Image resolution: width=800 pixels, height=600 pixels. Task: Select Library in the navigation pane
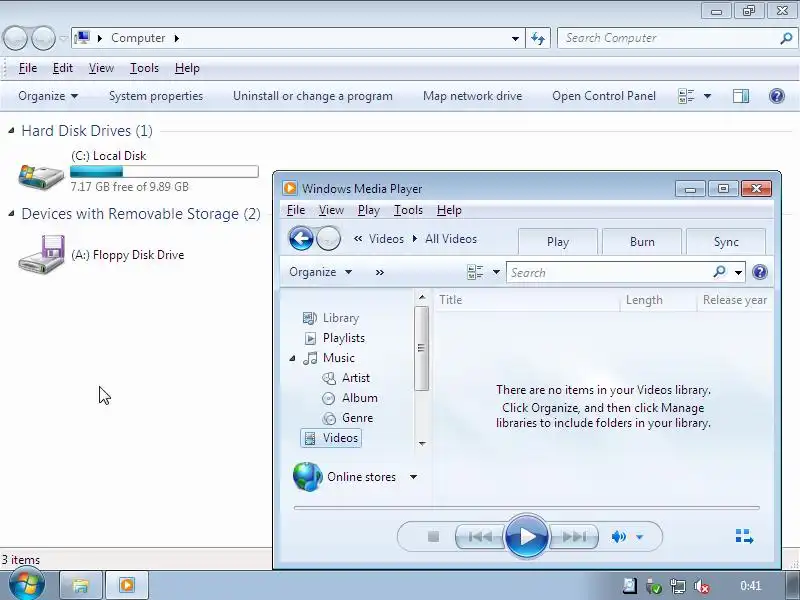pyautogui.click(x=331, y=318)
